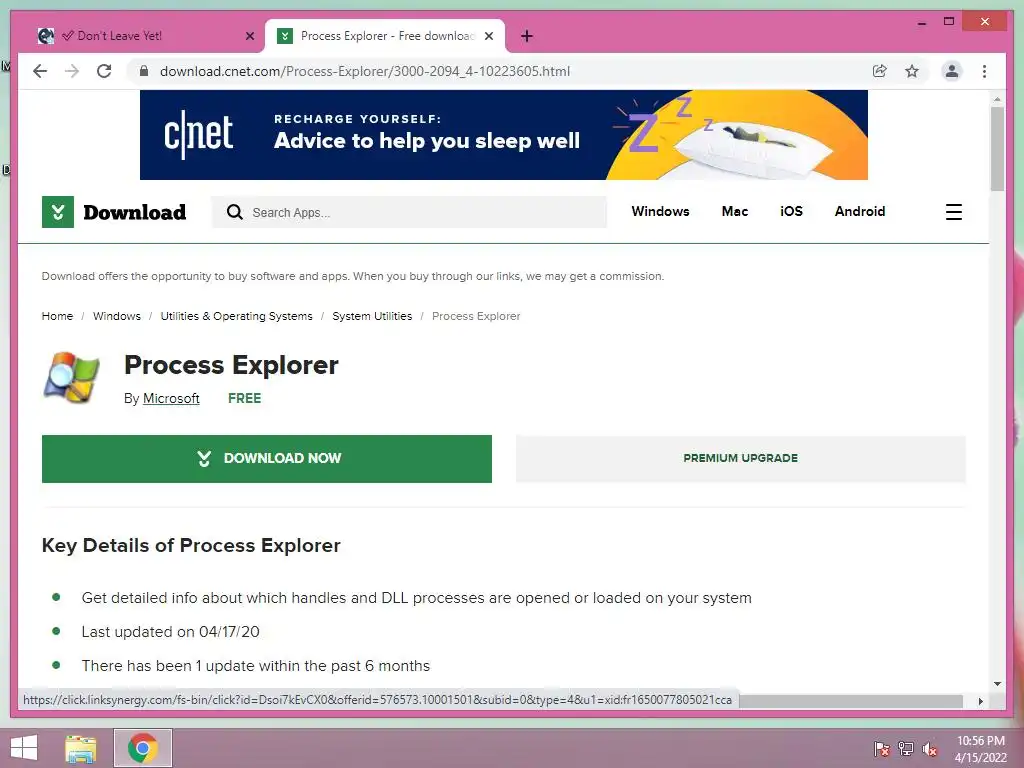
Task: Go to Home breadcrumb link
Action: coord(57,316)
